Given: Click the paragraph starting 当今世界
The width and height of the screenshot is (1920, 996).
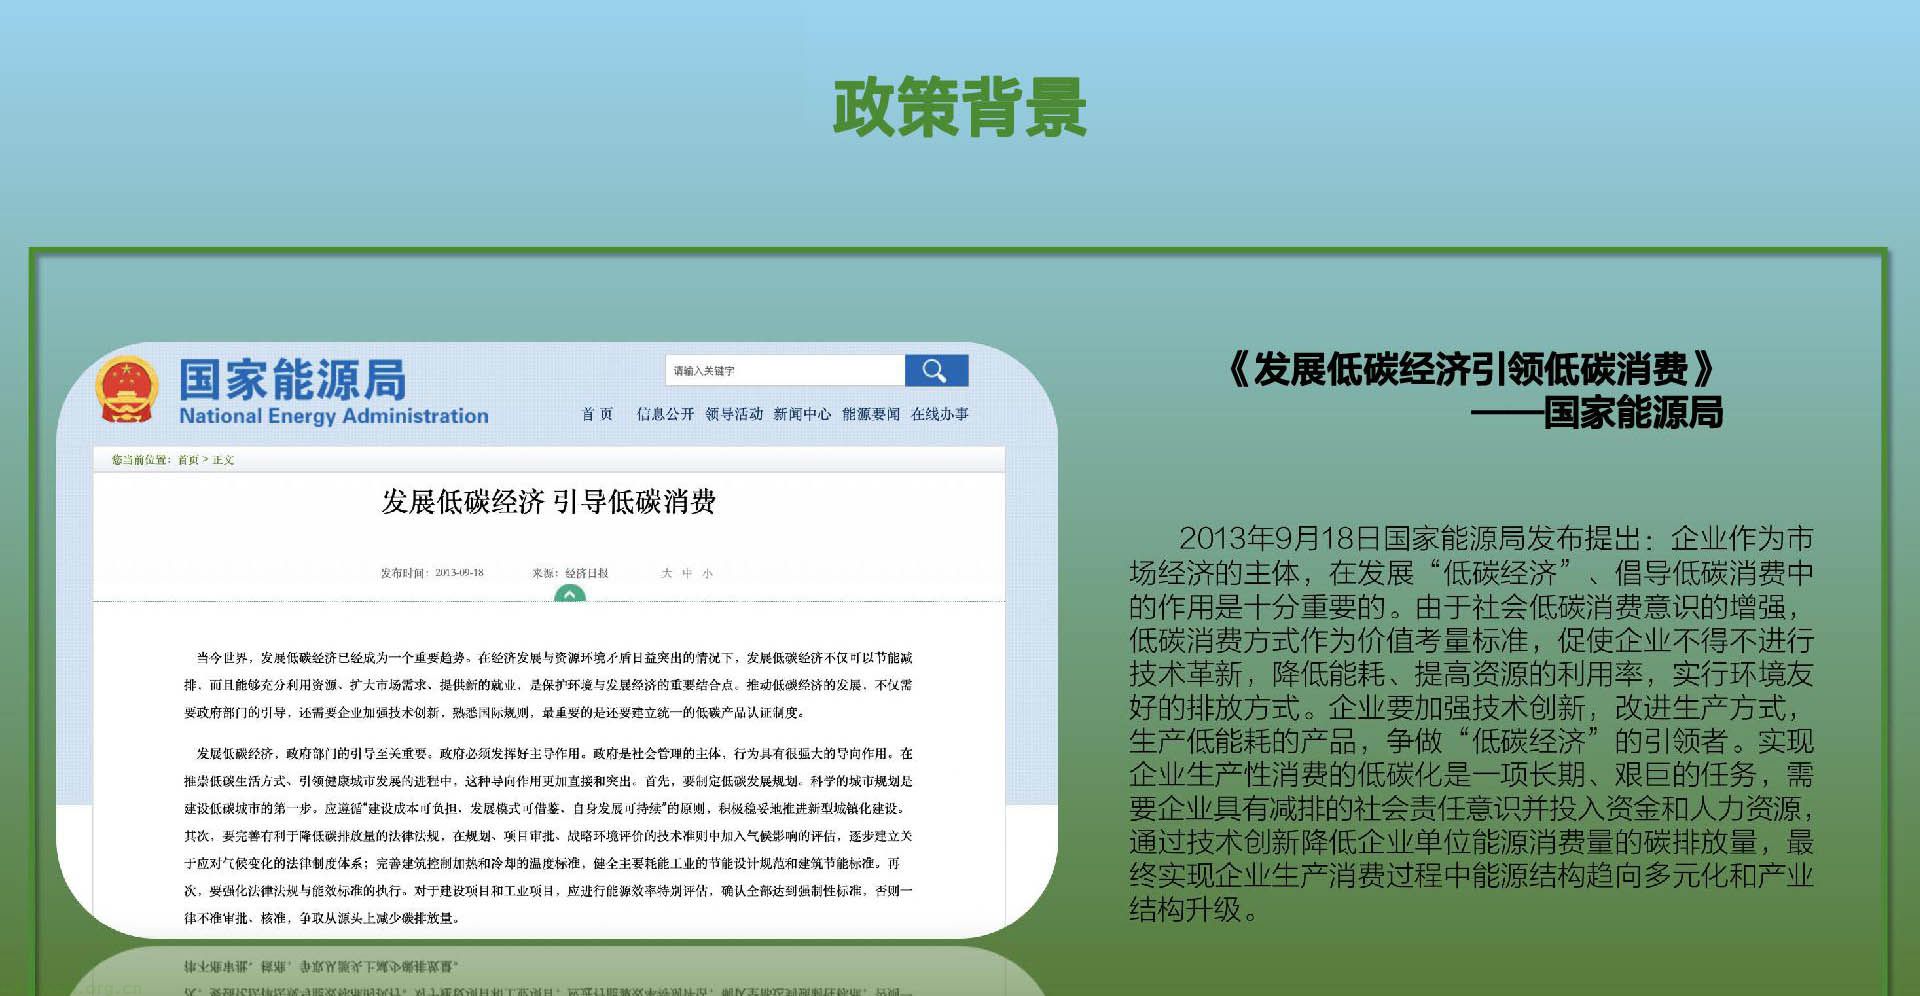Looking at the screenshot, I should point(548,685).
